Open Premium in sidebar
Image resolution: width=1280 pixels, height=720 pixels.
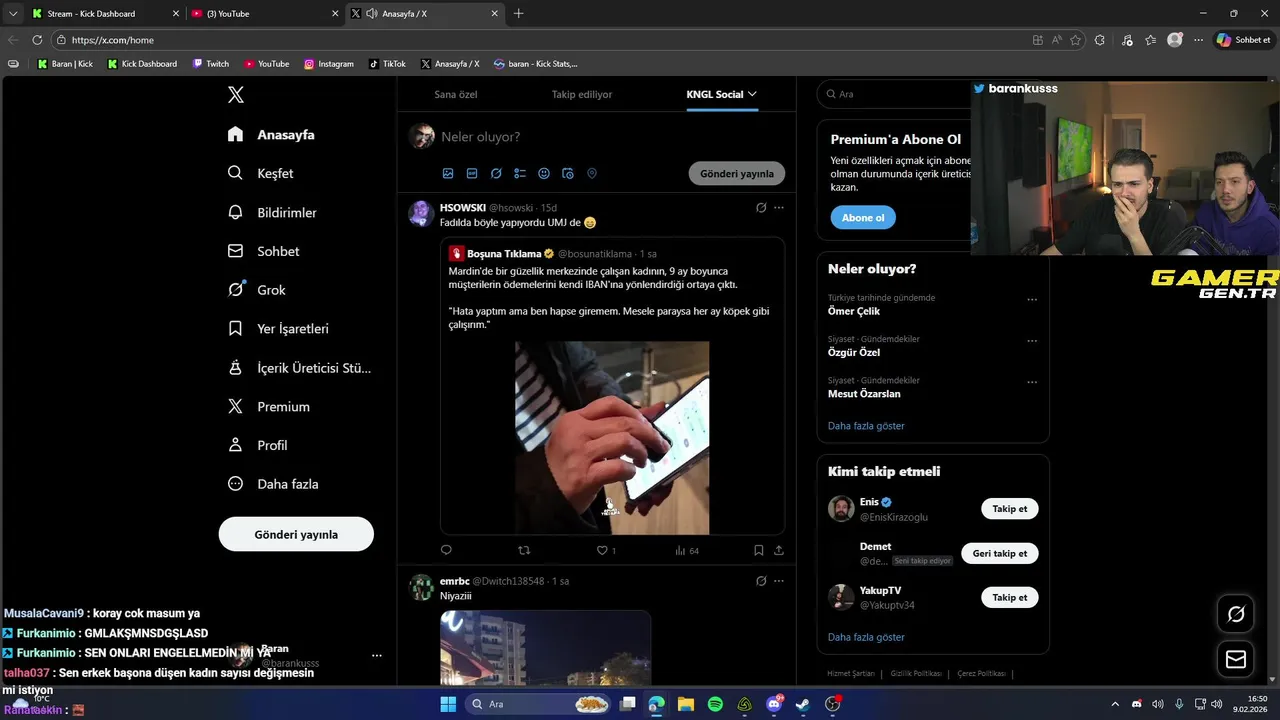coord(269,406)
